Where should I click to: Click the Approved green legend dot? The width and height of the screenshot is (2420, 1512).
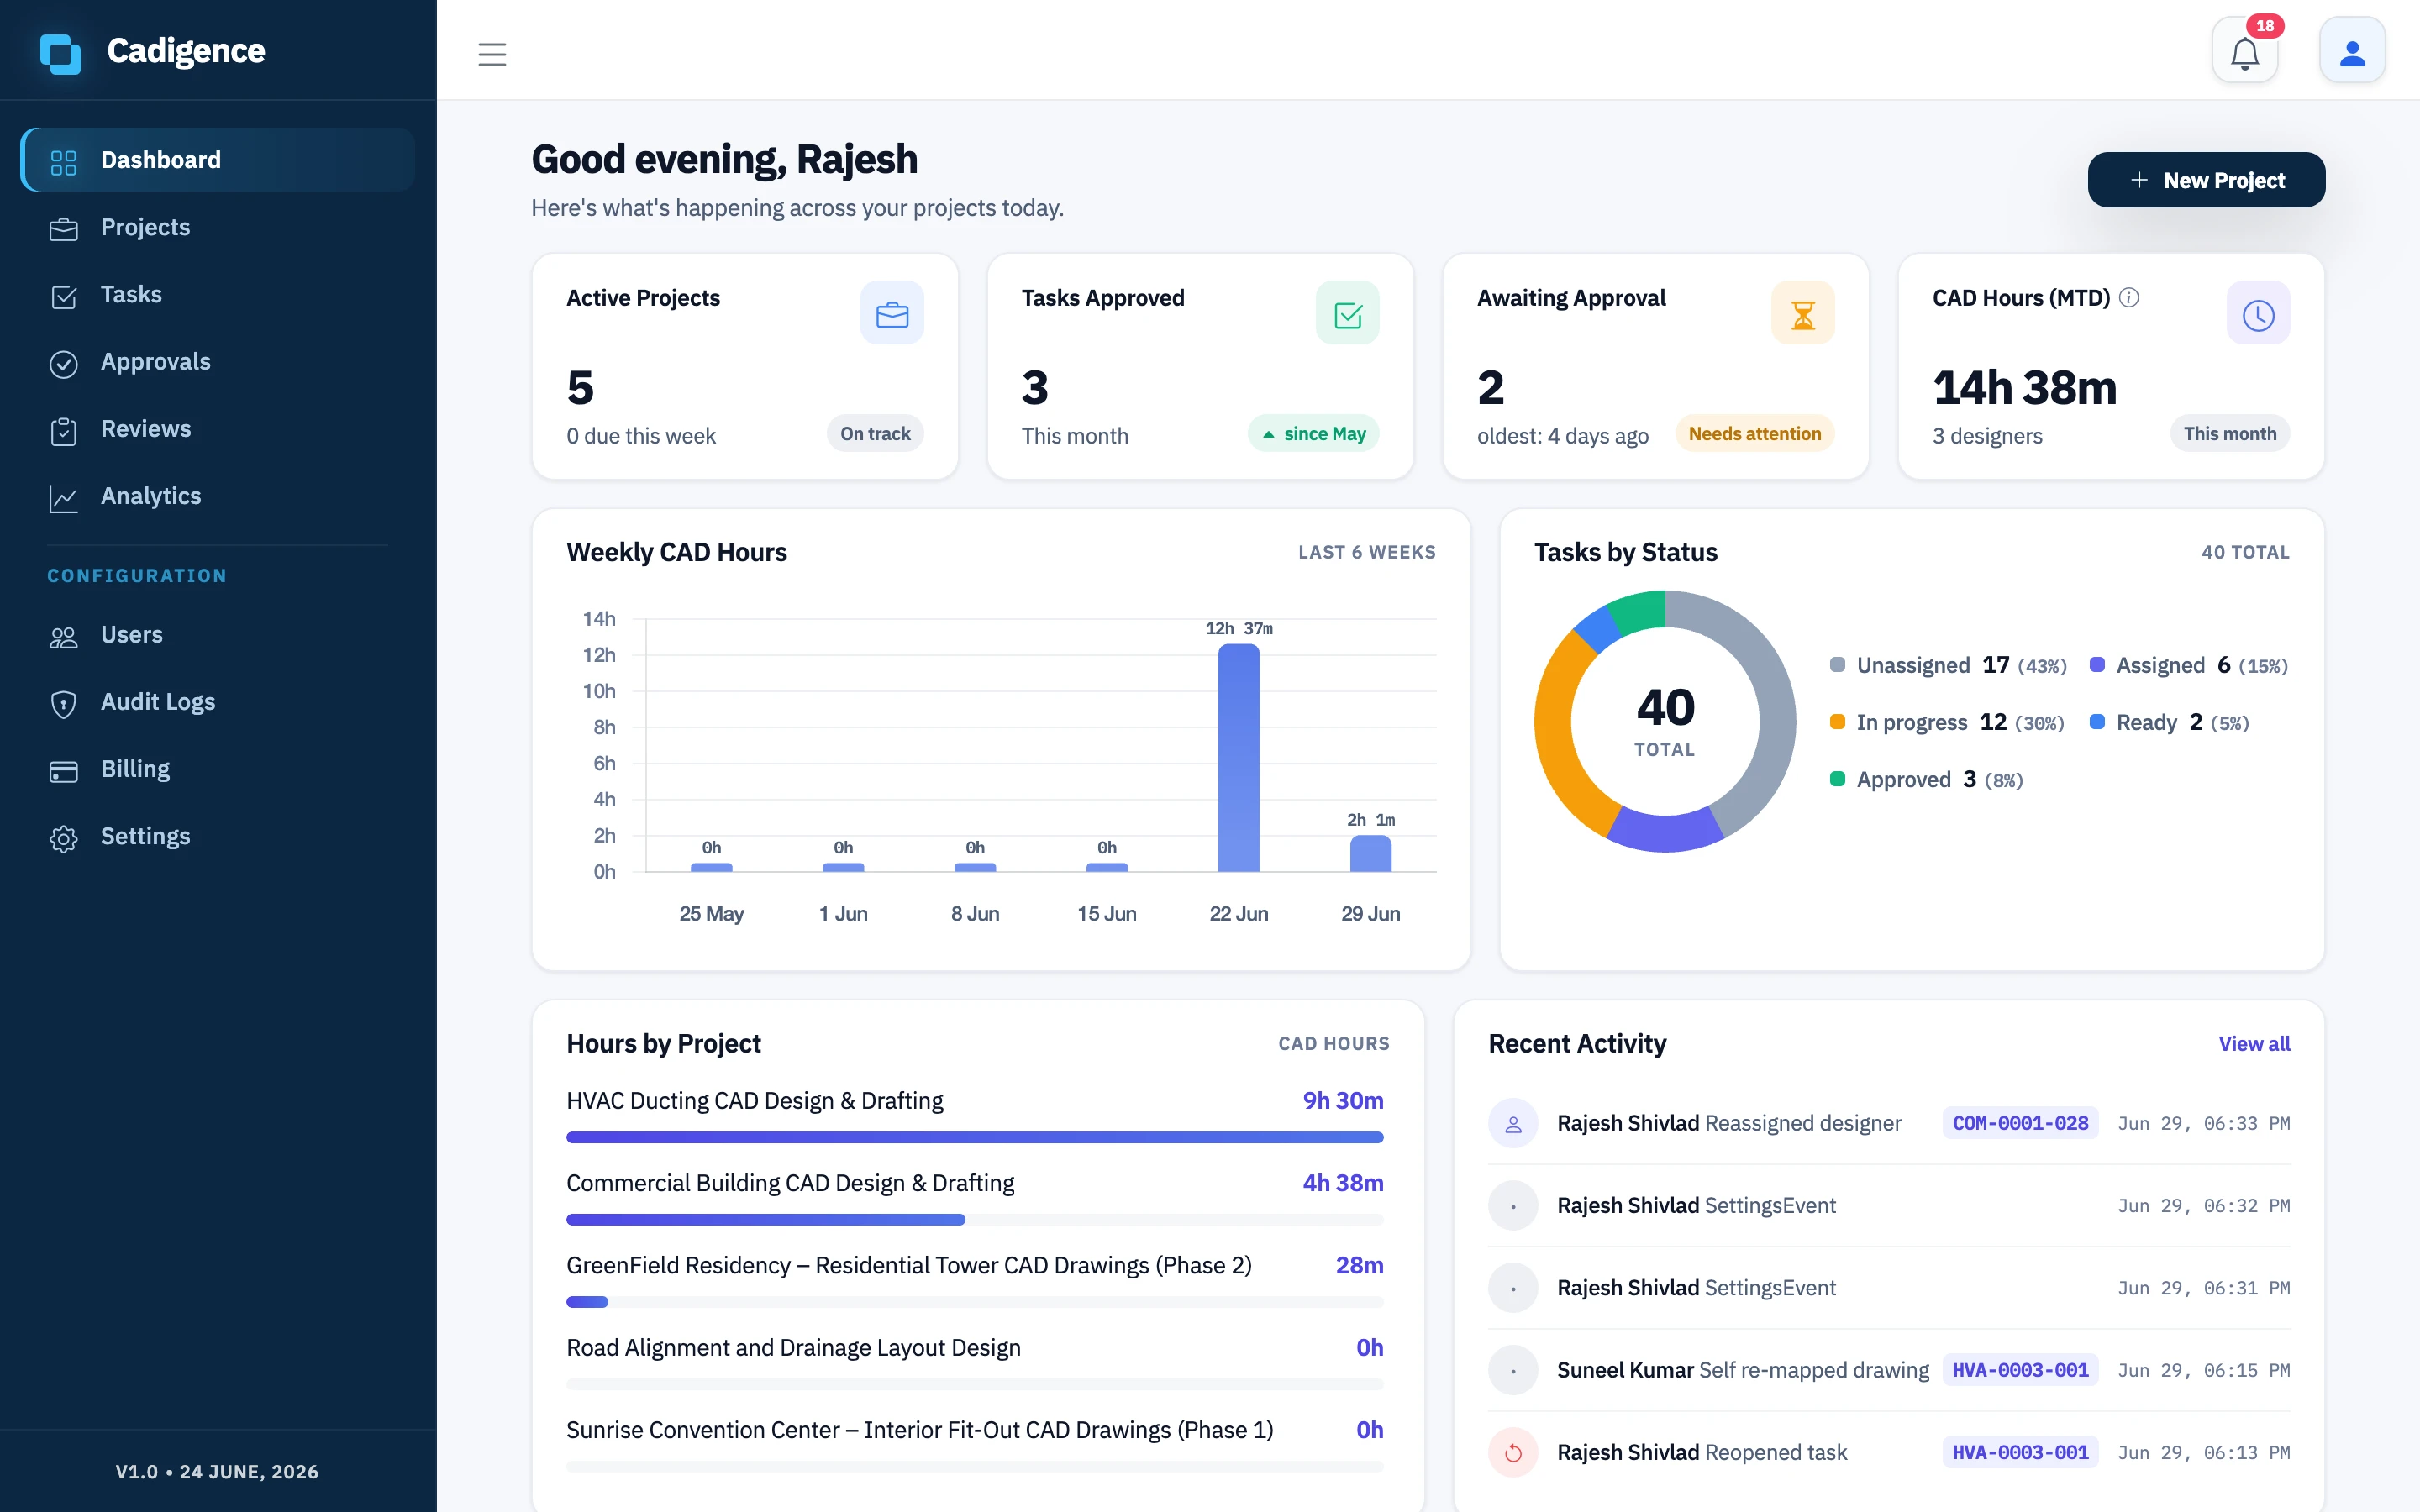1837,779
